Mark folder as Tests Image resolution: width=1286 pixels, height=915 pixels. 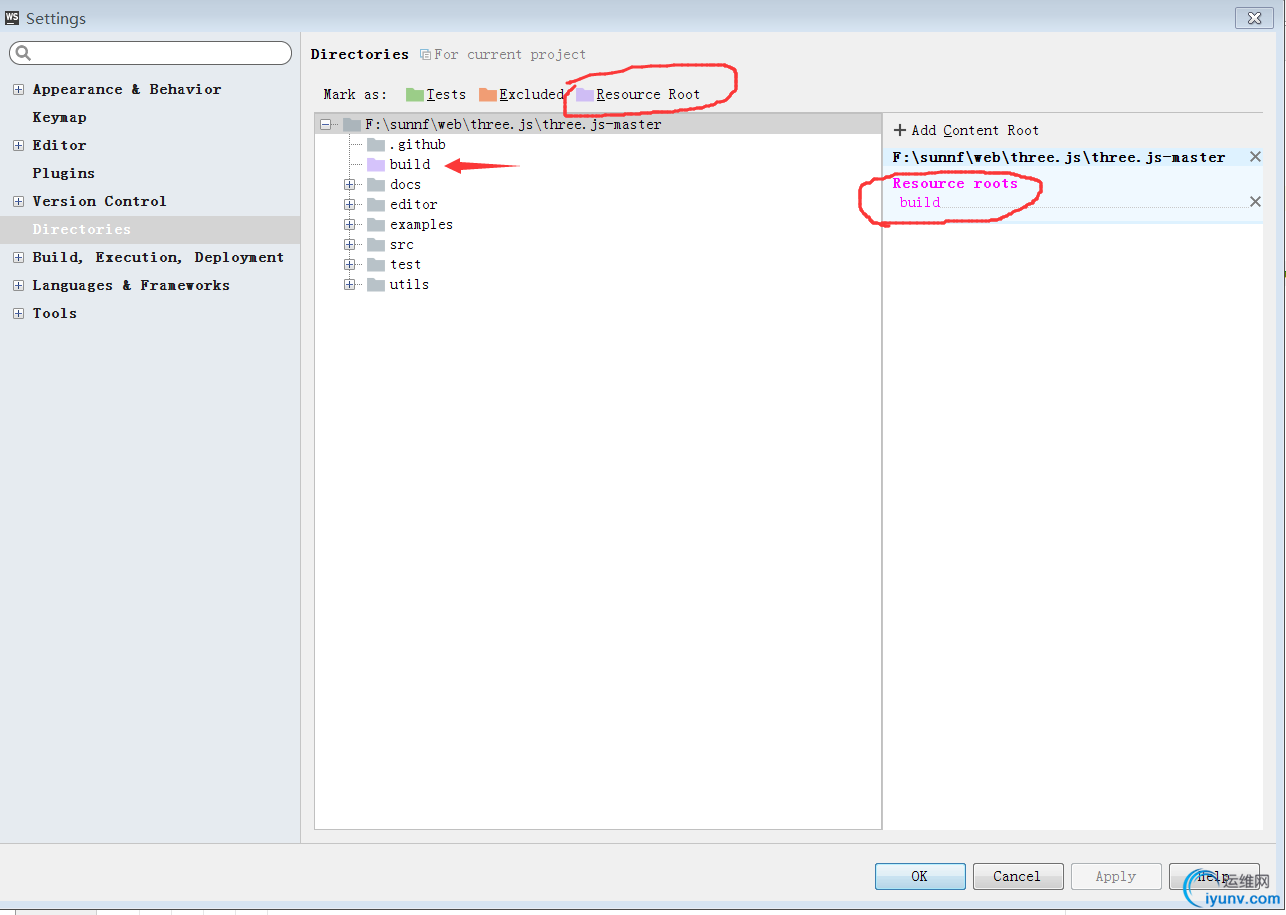tap(436, 94)
